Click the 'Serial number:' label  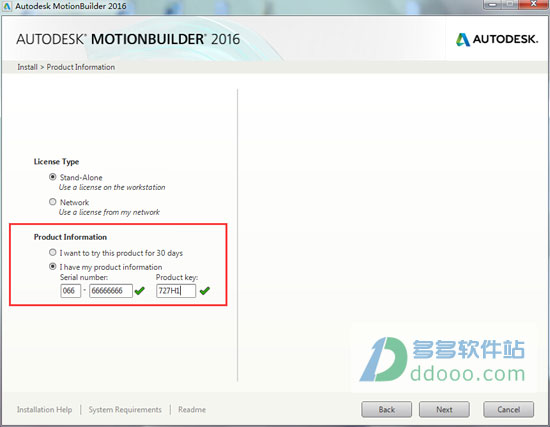[x=84, y=277]
